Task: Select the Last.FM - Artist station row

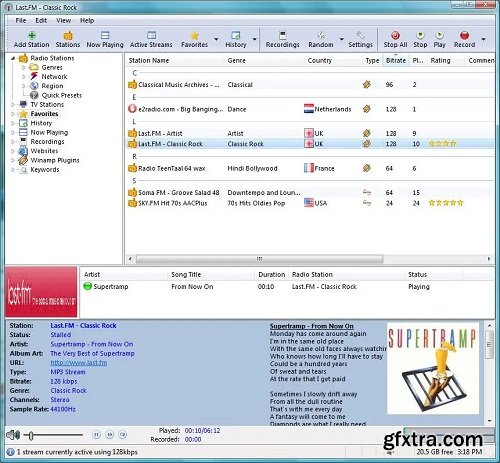Action: pyautogui.click(x=310, y=133)
